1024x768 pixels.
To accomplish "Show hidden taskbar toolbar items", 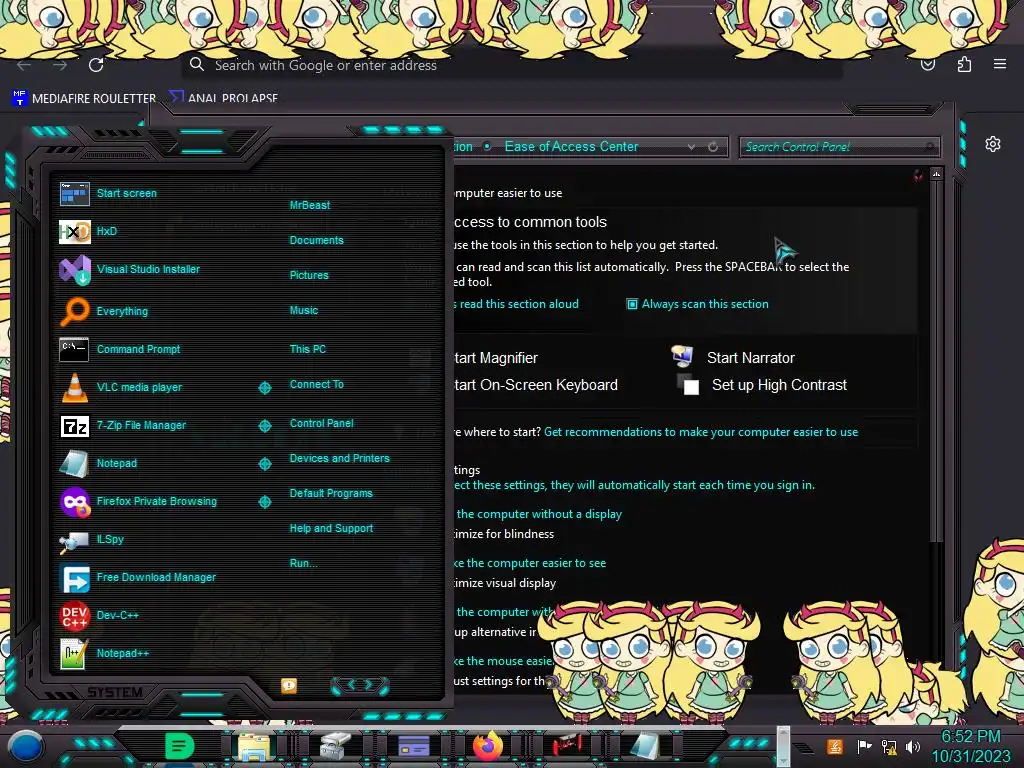I will pos(783,745).
